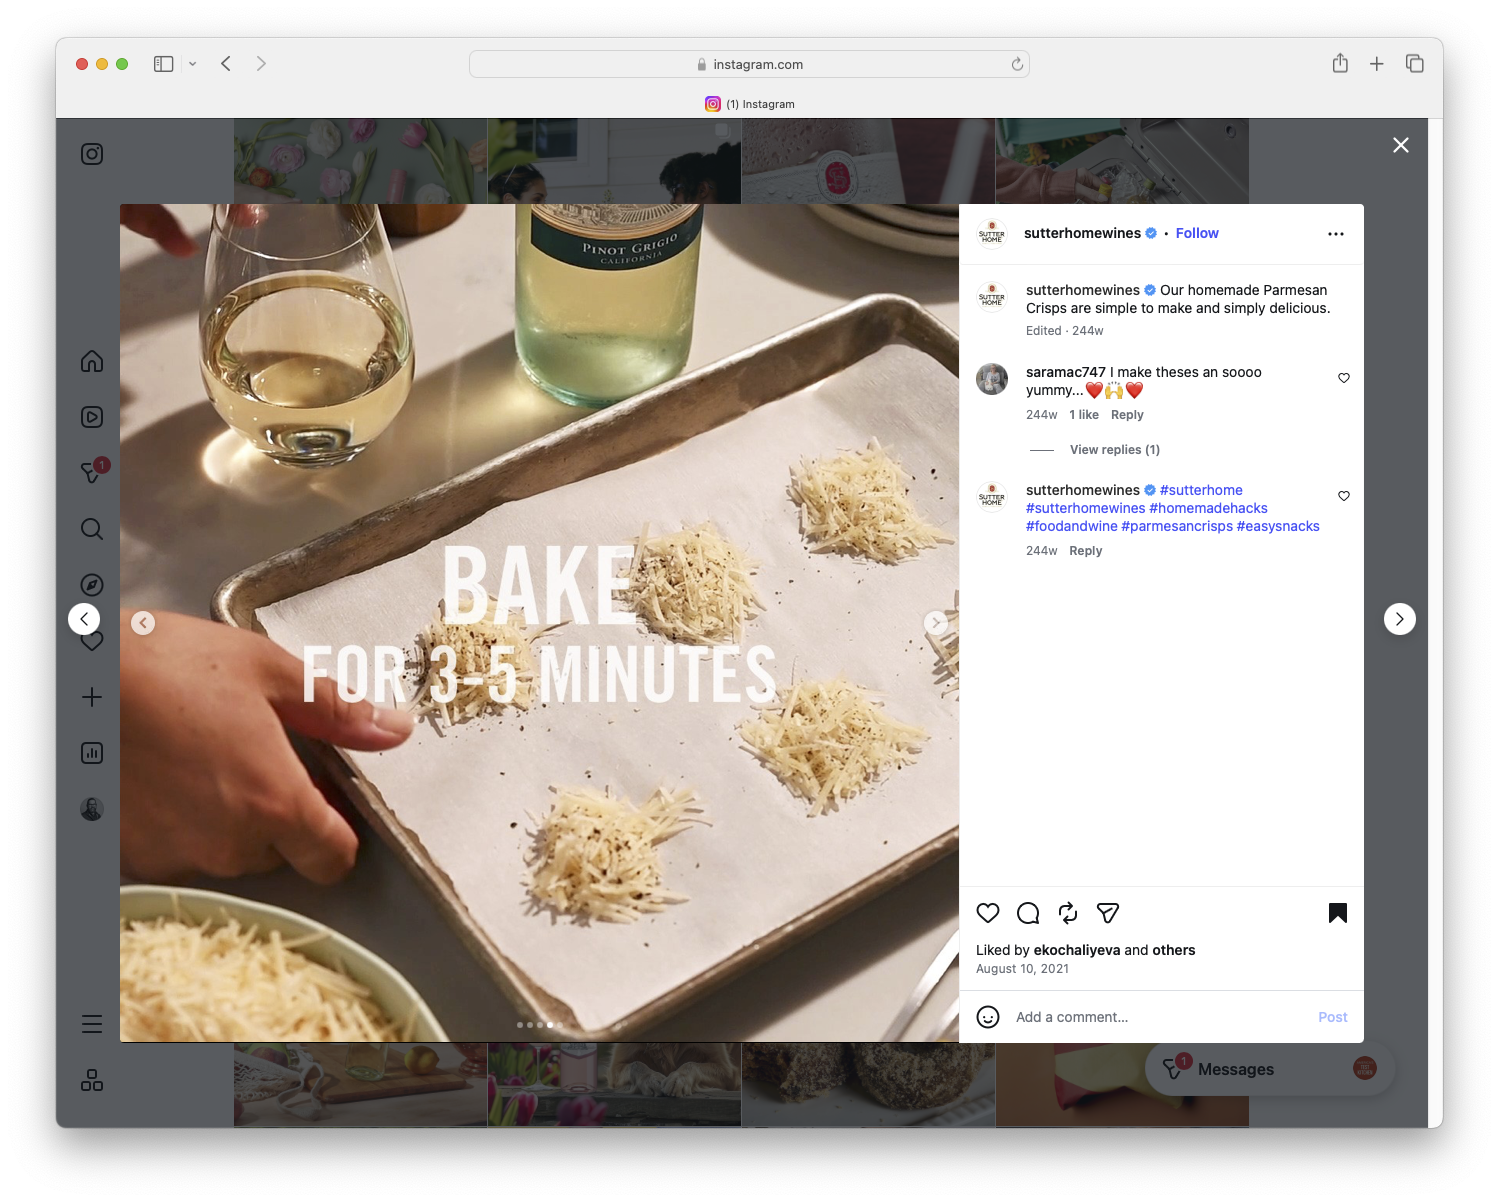1499x1202 pixels.
Task: Show Safari tab overview
Action: (x=1414, y=64)
